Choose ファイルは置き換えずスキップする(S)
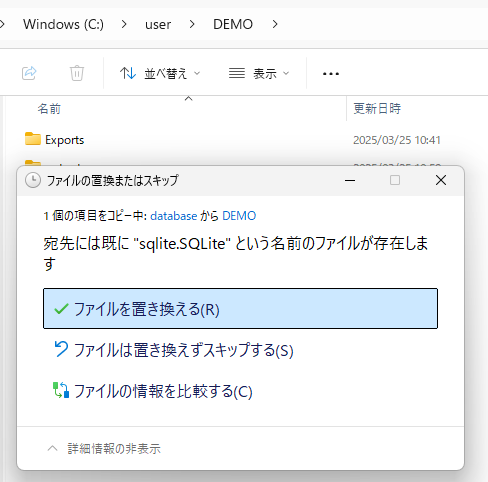 point(240,350)
